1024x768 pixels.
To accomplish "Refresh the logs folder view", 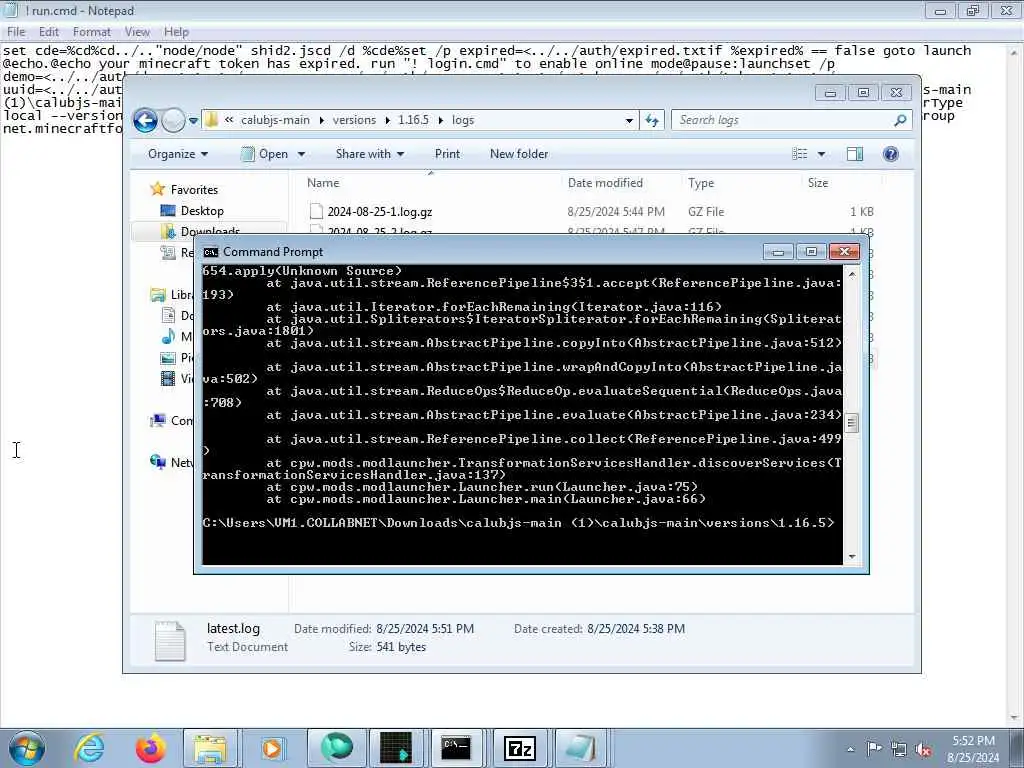I will click(652, 120).
